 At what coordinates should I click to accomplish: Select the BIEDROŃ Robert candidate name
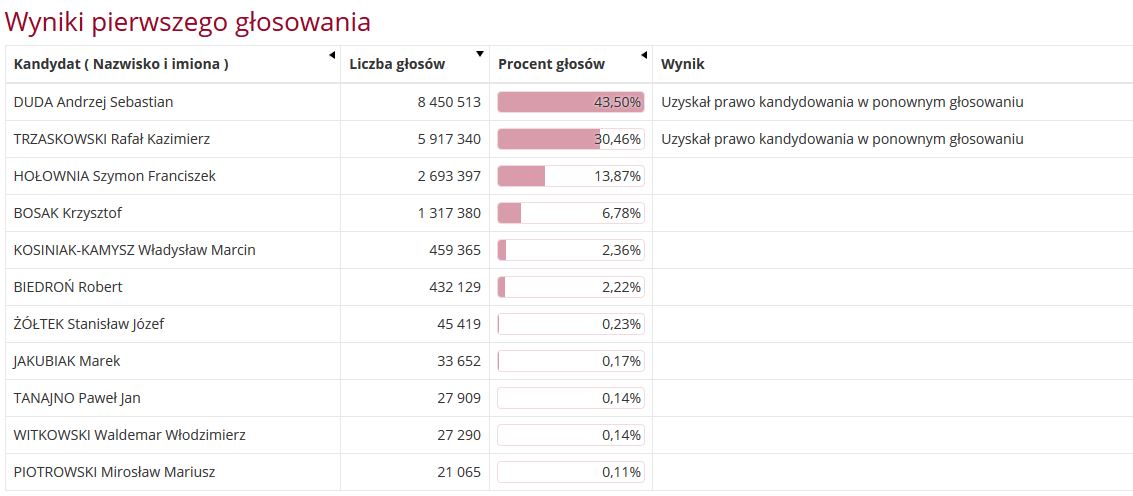tap(68, 287)
